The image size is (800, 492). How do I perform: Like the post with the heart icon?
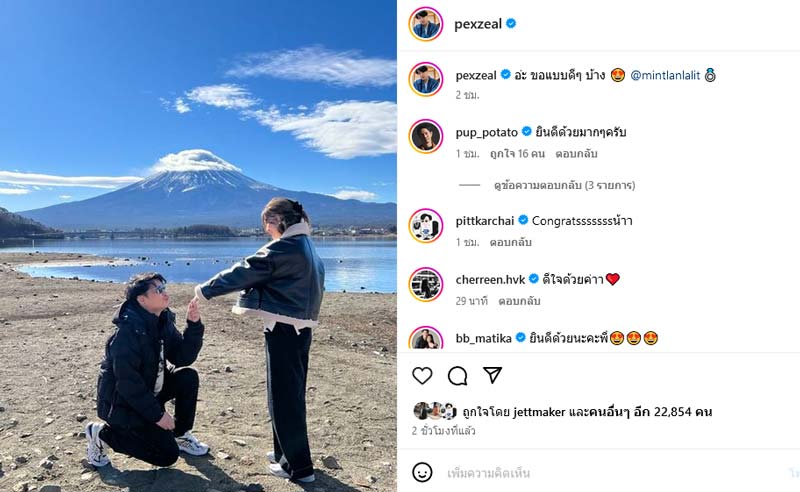tap(422, 376)
